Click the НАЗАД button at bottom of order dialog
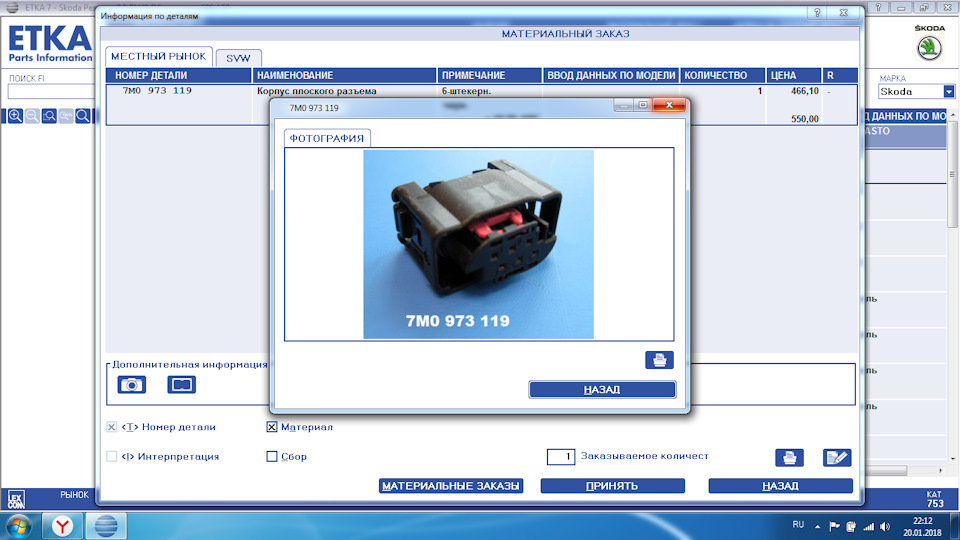The image size is (960, 540). tap(781, 486)
